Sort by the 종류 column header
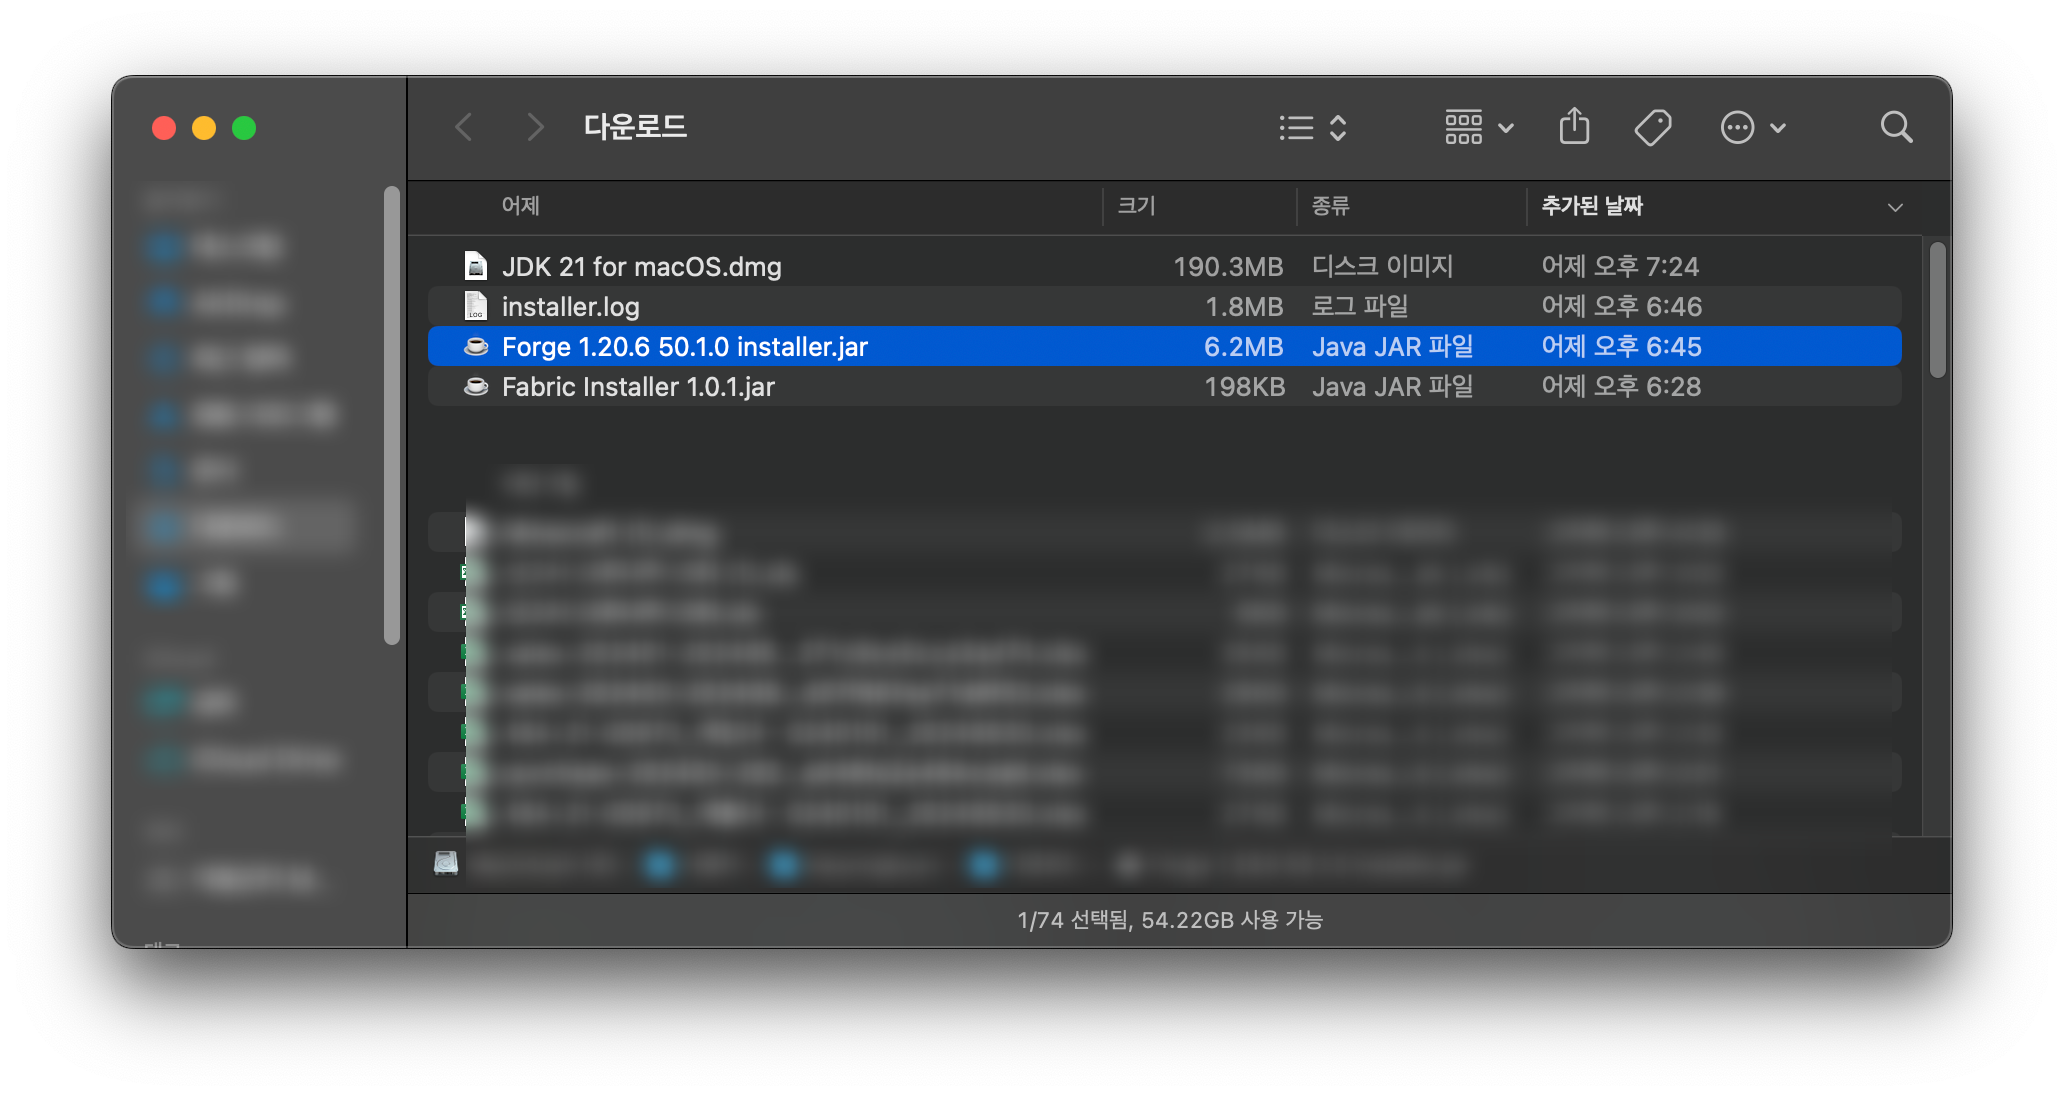 click(x=1331, y=206)
